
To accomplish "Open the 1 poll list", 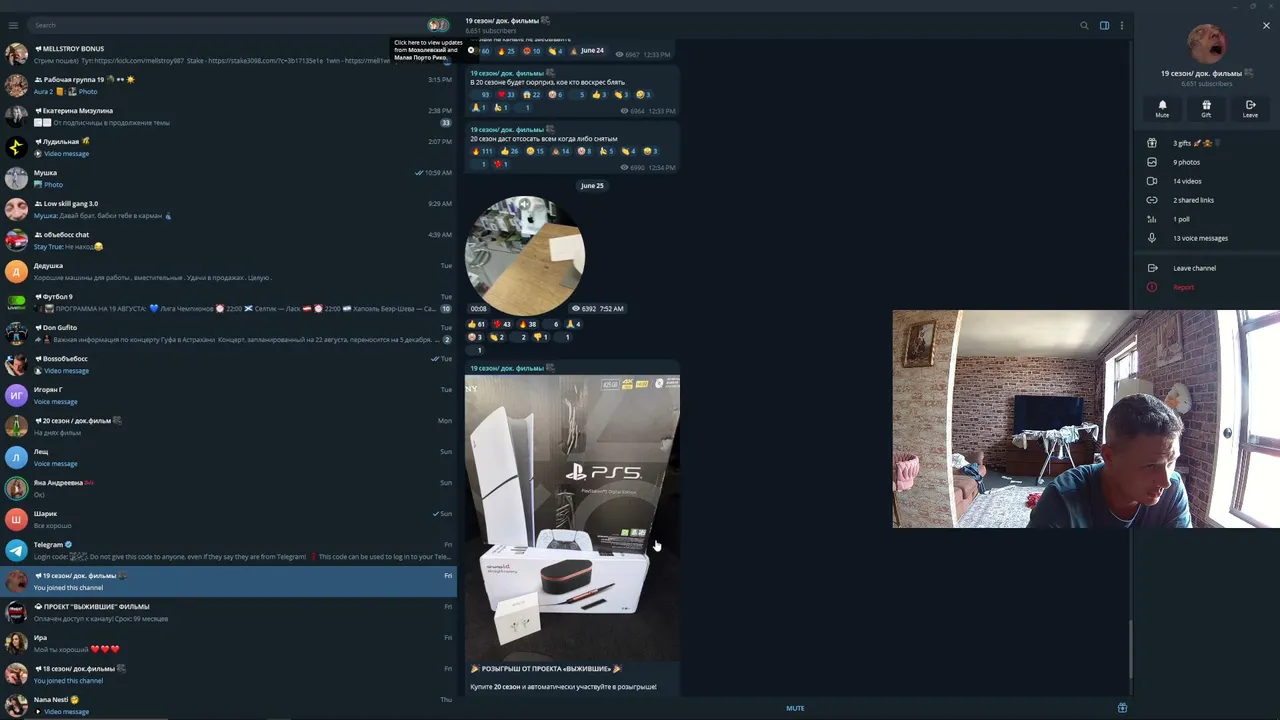I will [1207, 219].
